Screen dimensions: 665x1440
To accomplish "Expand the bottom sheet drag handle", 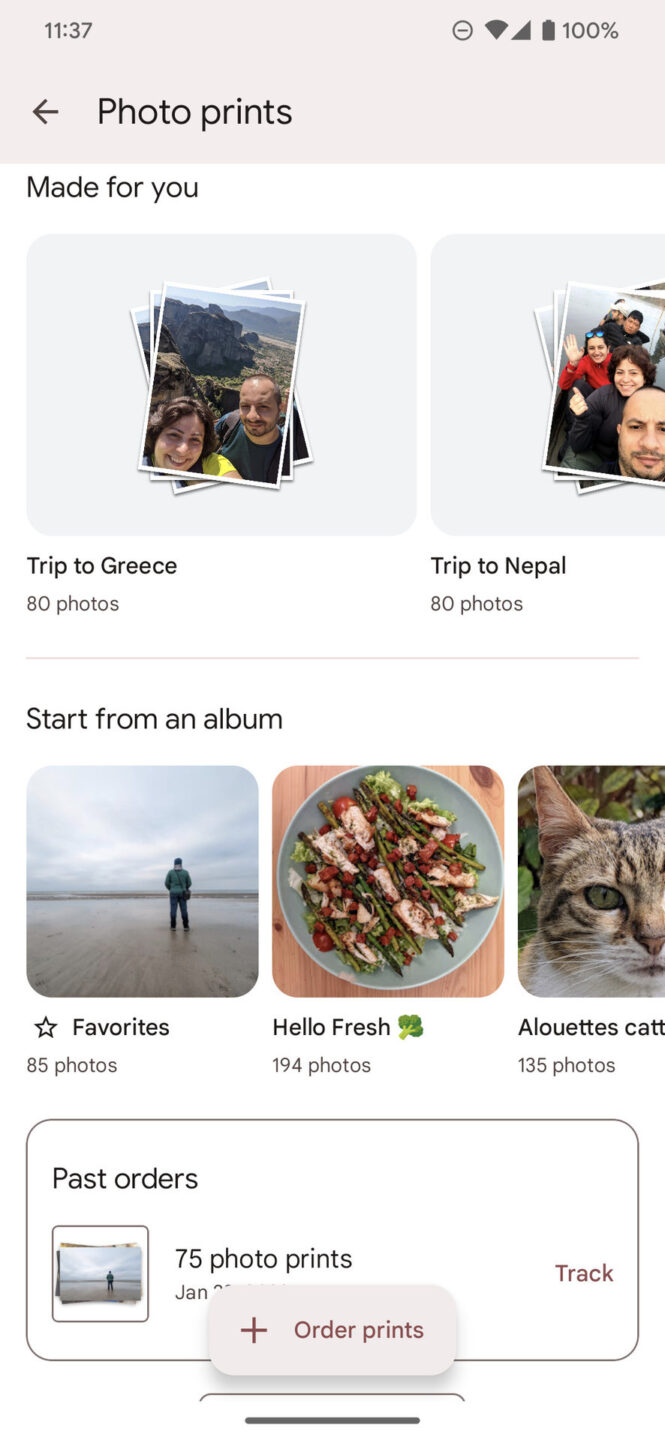I will click(332, 1418).
